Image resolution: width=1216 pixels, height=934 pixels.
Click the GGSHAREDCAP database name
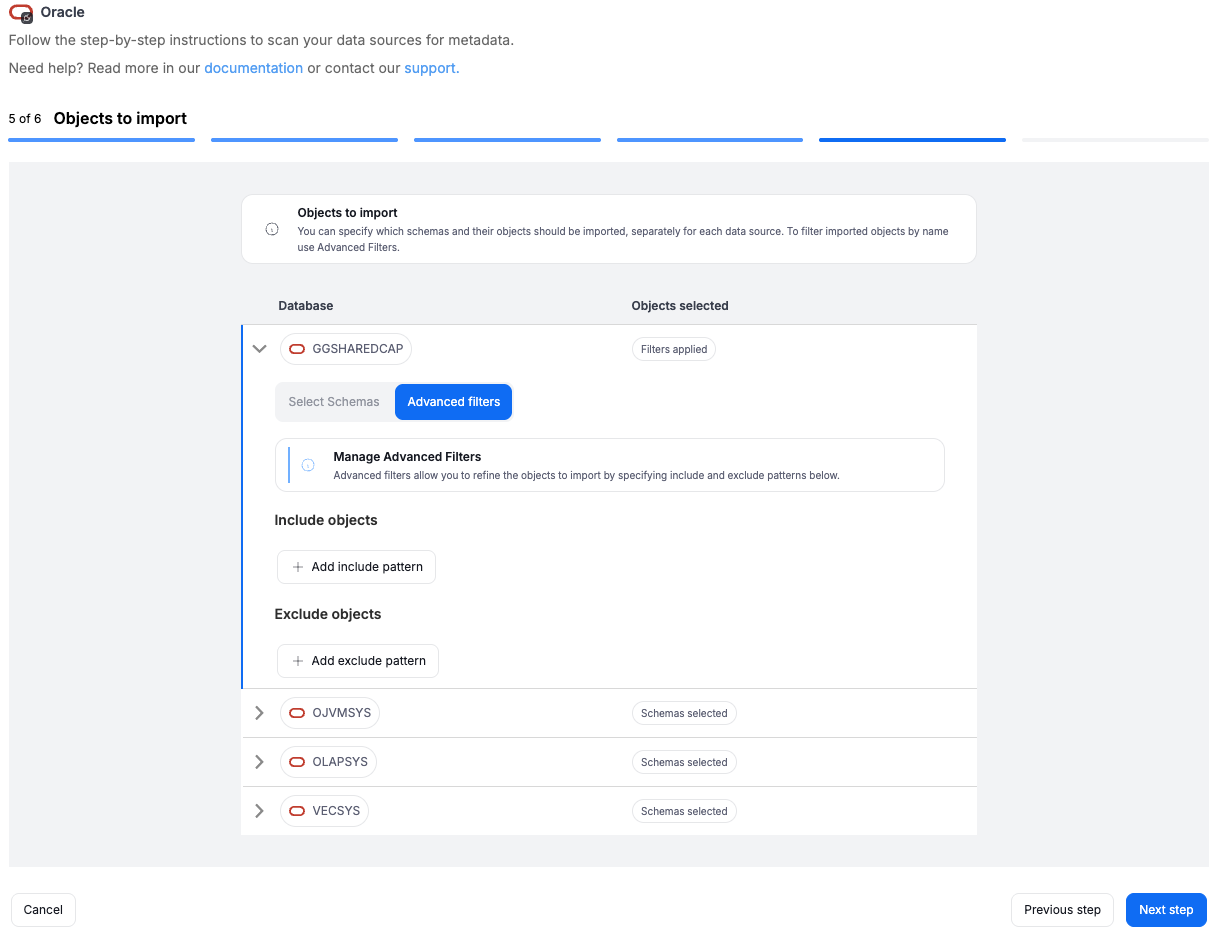pos(358,349)
